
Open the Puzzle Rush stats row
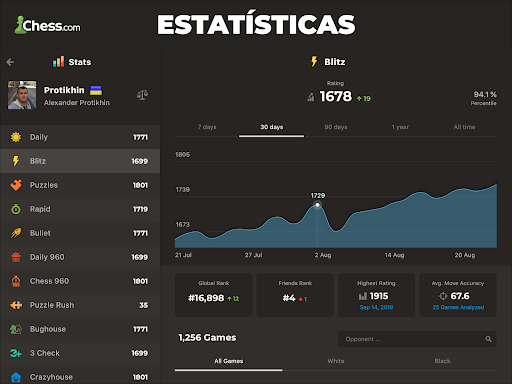(x=80, y=305)
